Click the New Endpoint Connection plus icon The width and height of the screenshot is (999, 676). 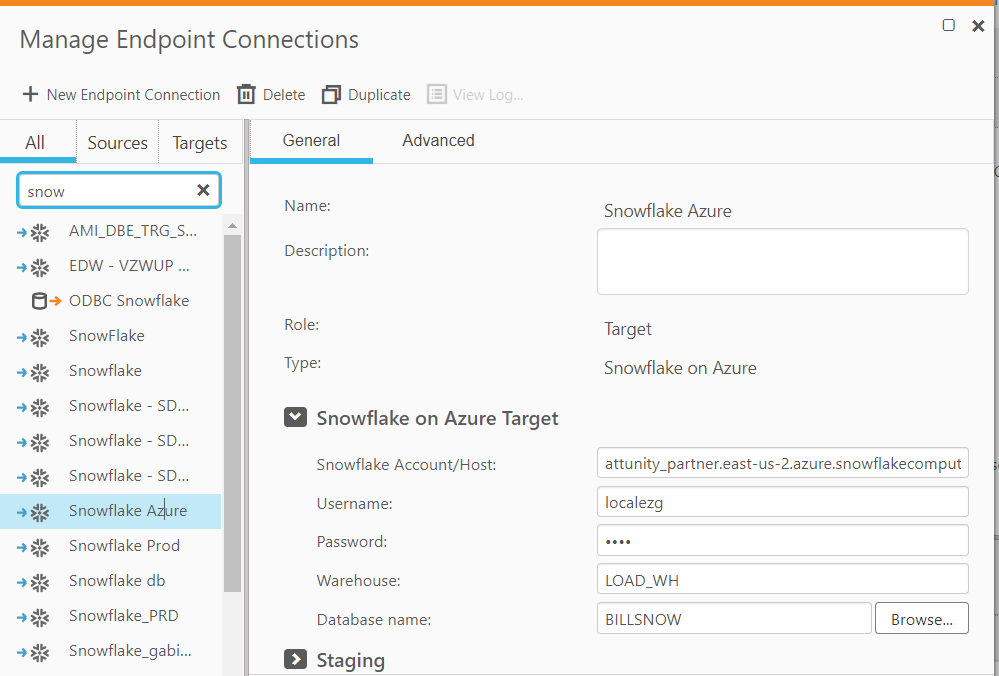(30, 94)
